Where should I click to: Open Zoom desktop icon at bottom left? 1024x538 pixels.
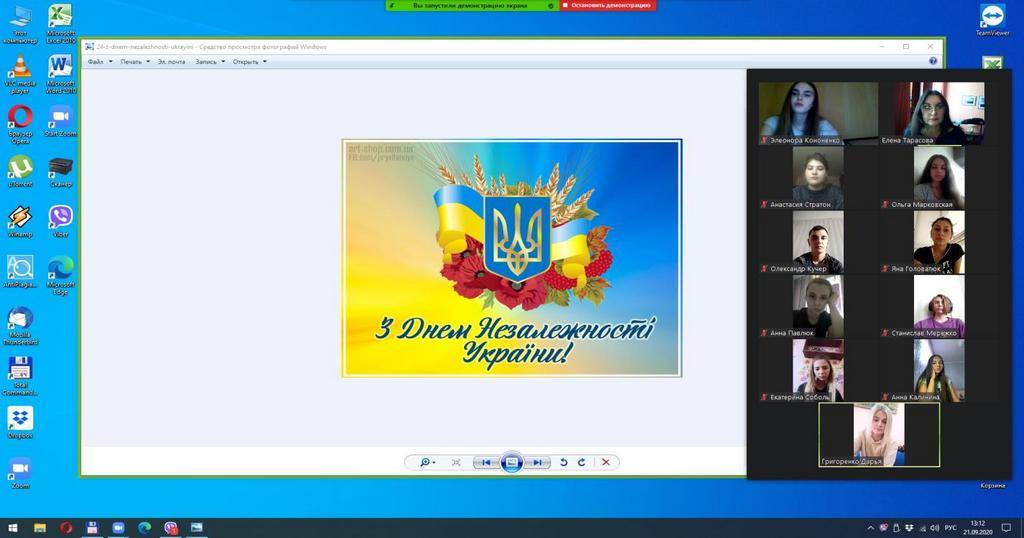coord(20,473)
